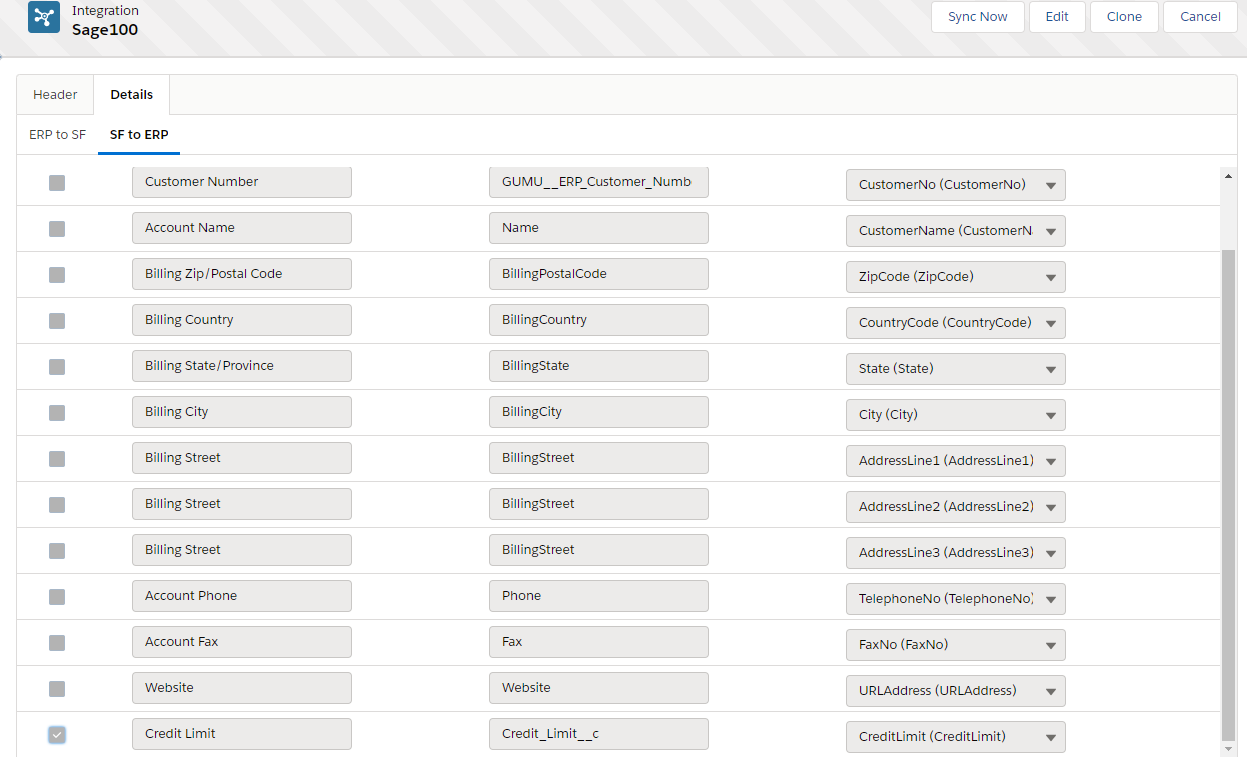This screenshot has width=1247, height=757.
Task: Click the BillingPostalCode field
Action: (x=598, y=274)
